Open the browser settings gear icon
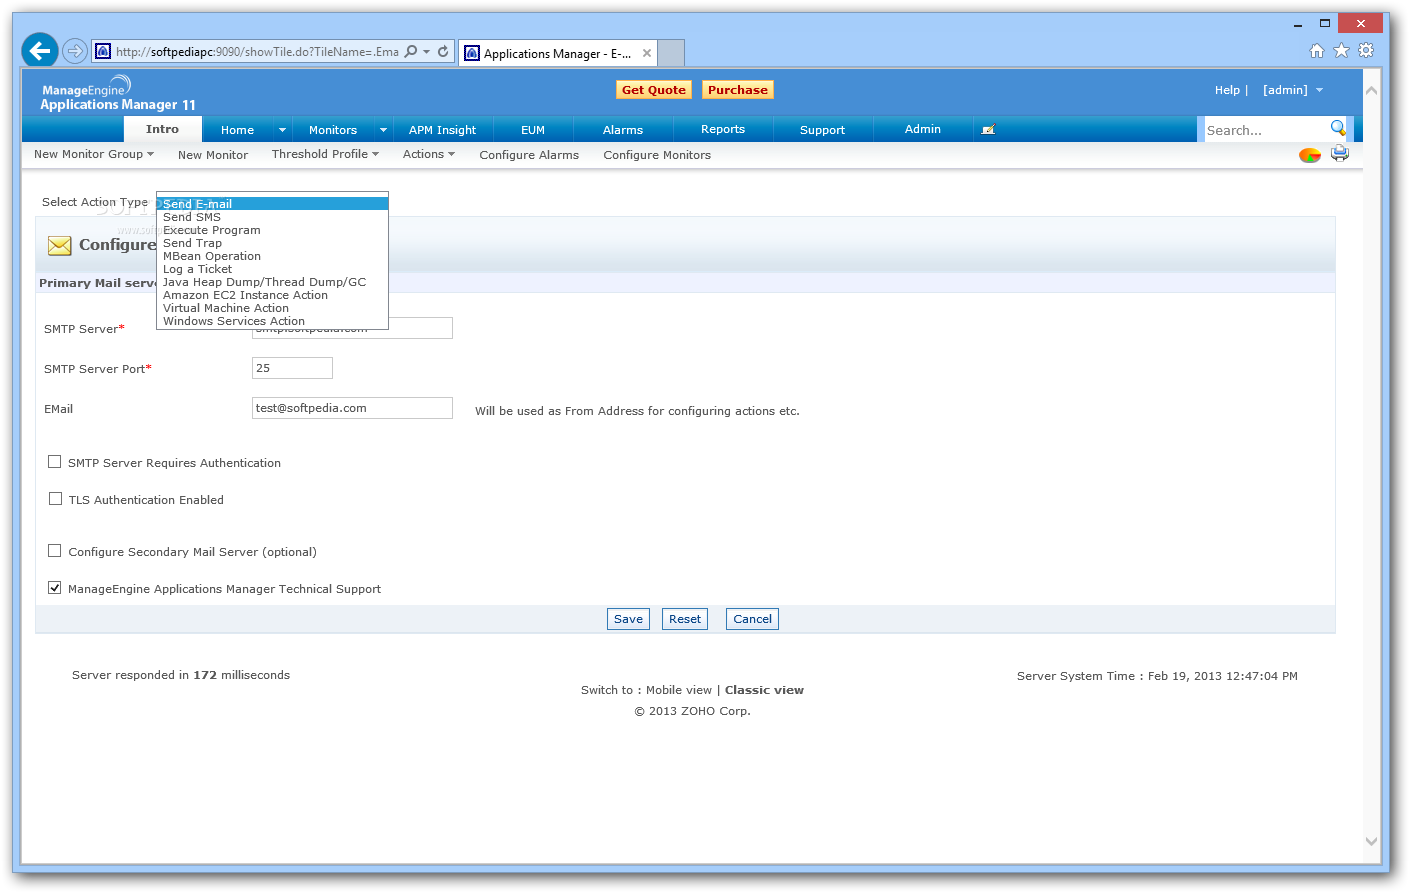The image size is (1410, 893). pyautogui.click(x=1366, y=50)
